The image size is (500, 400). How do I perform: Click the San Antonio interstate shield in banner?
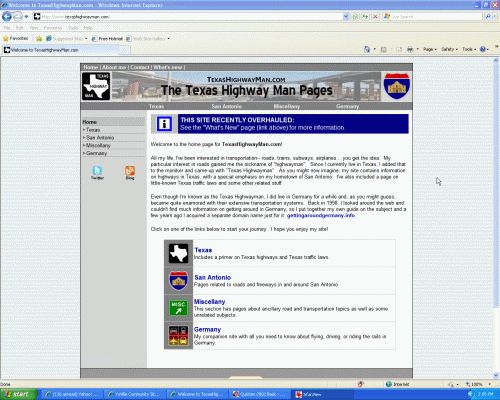(x=397, y=86)
